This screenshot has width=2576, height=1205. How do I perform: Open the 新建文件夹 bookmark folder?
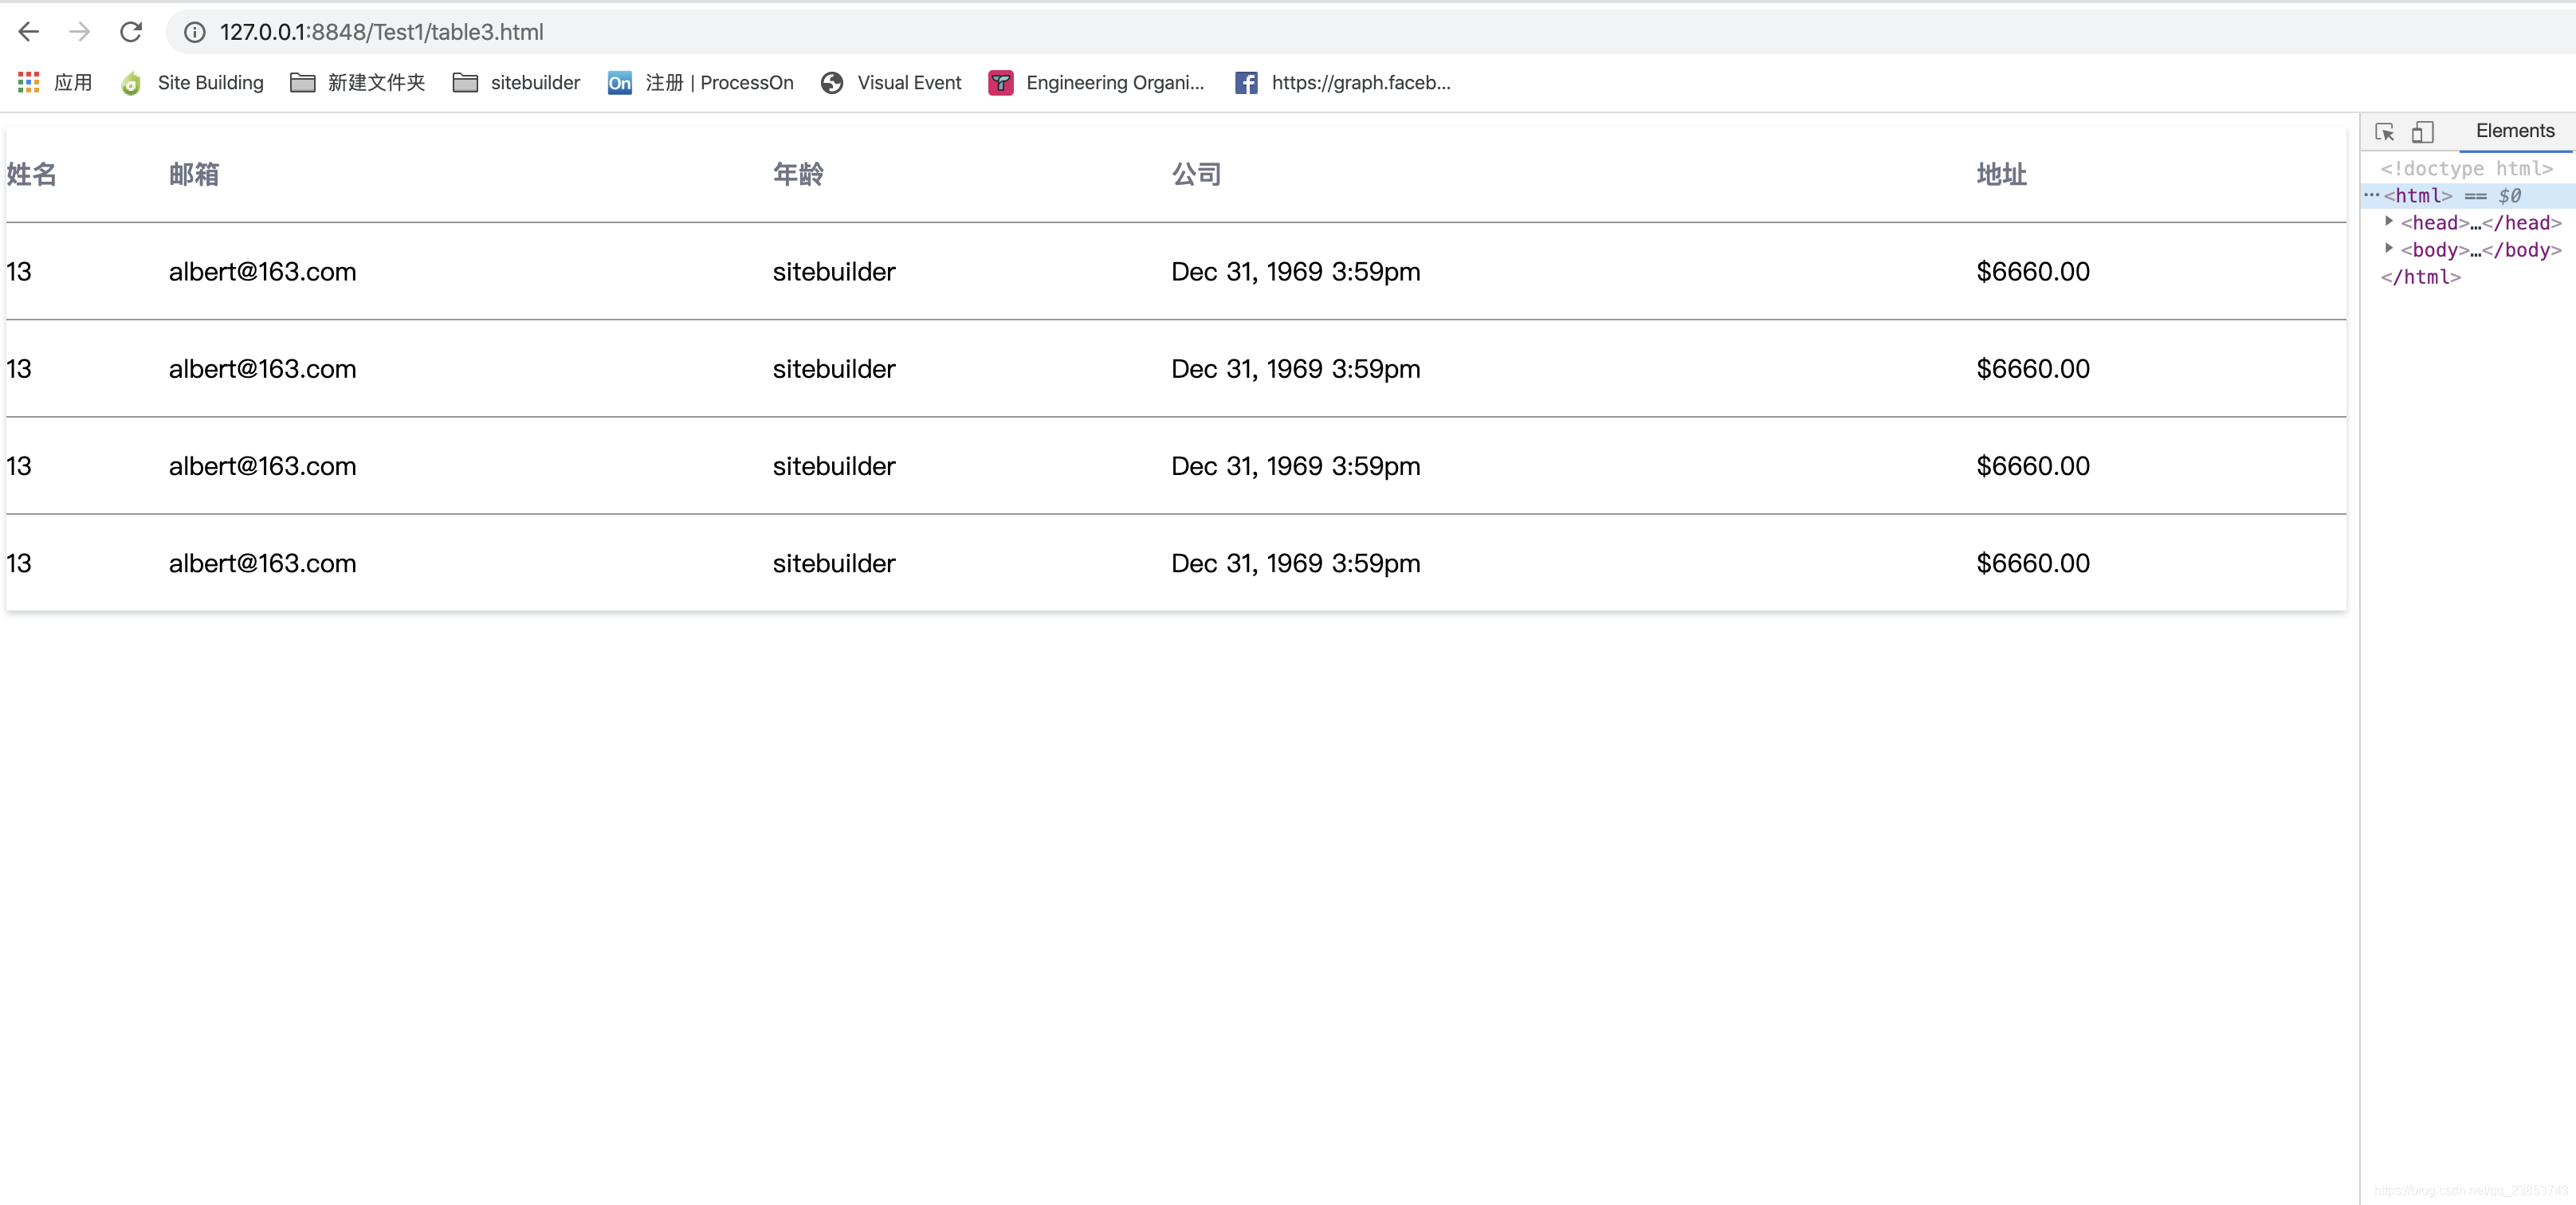[x=357, y=83]
